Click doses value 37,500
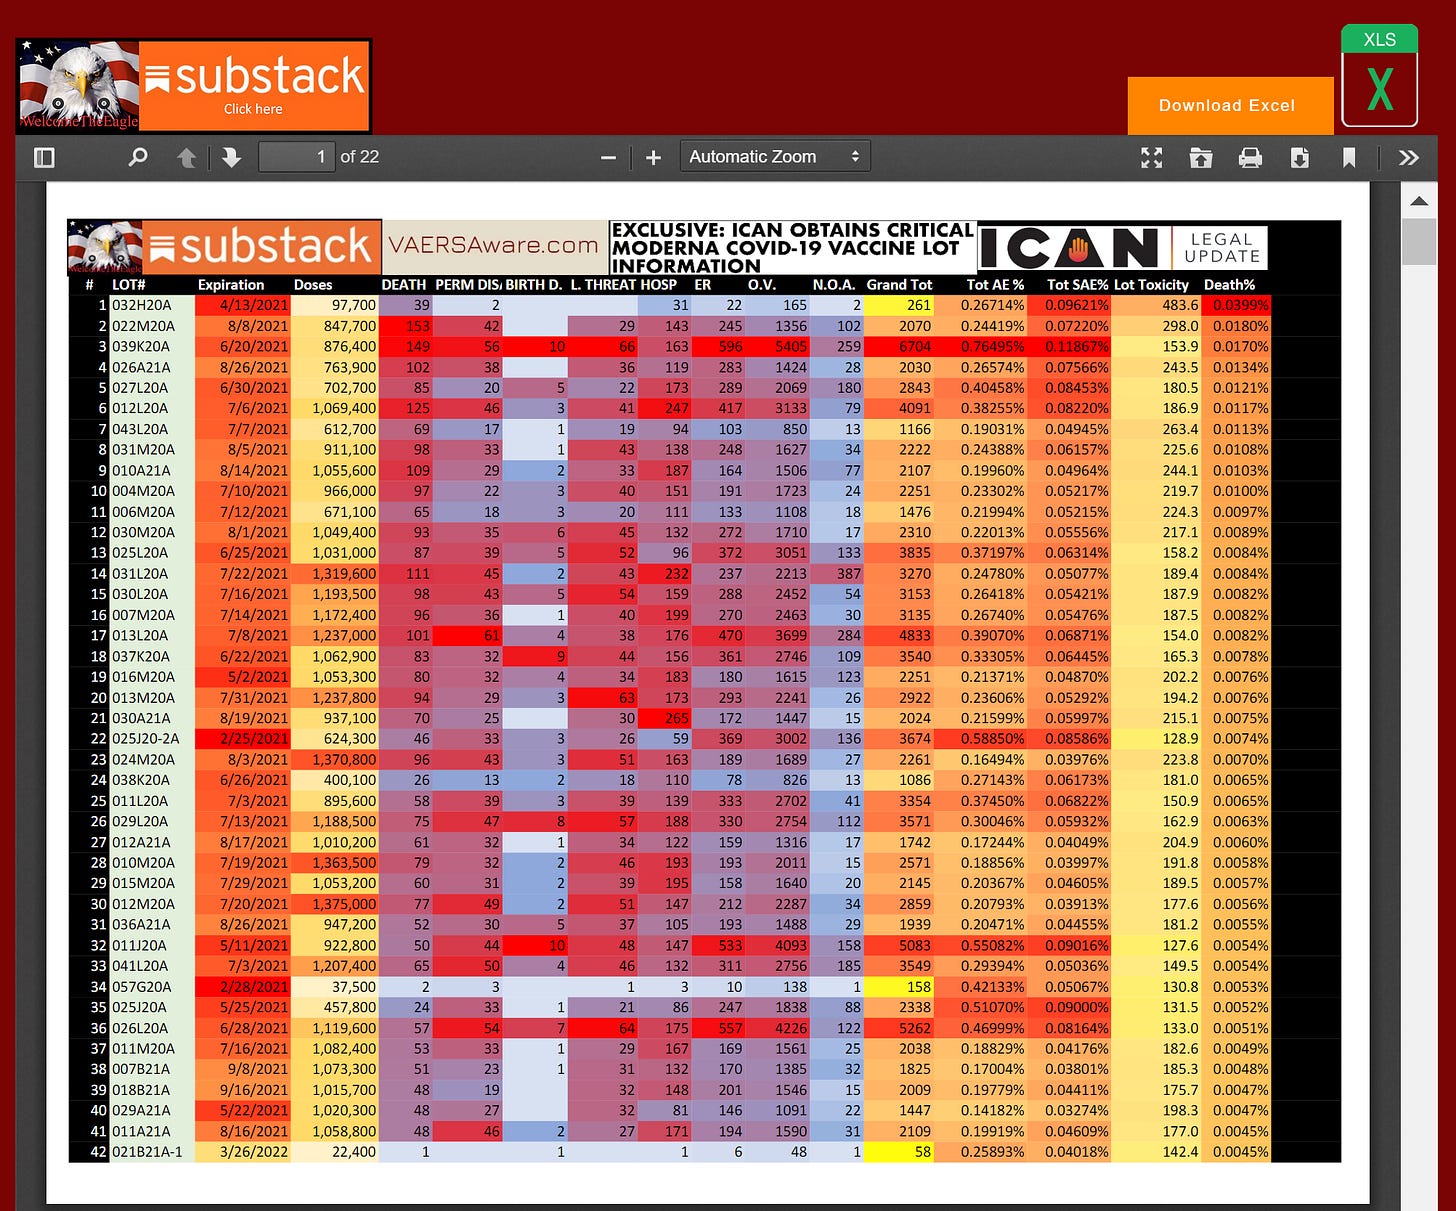Screen dimensions: 1456x1211 [x=353, y=987]
